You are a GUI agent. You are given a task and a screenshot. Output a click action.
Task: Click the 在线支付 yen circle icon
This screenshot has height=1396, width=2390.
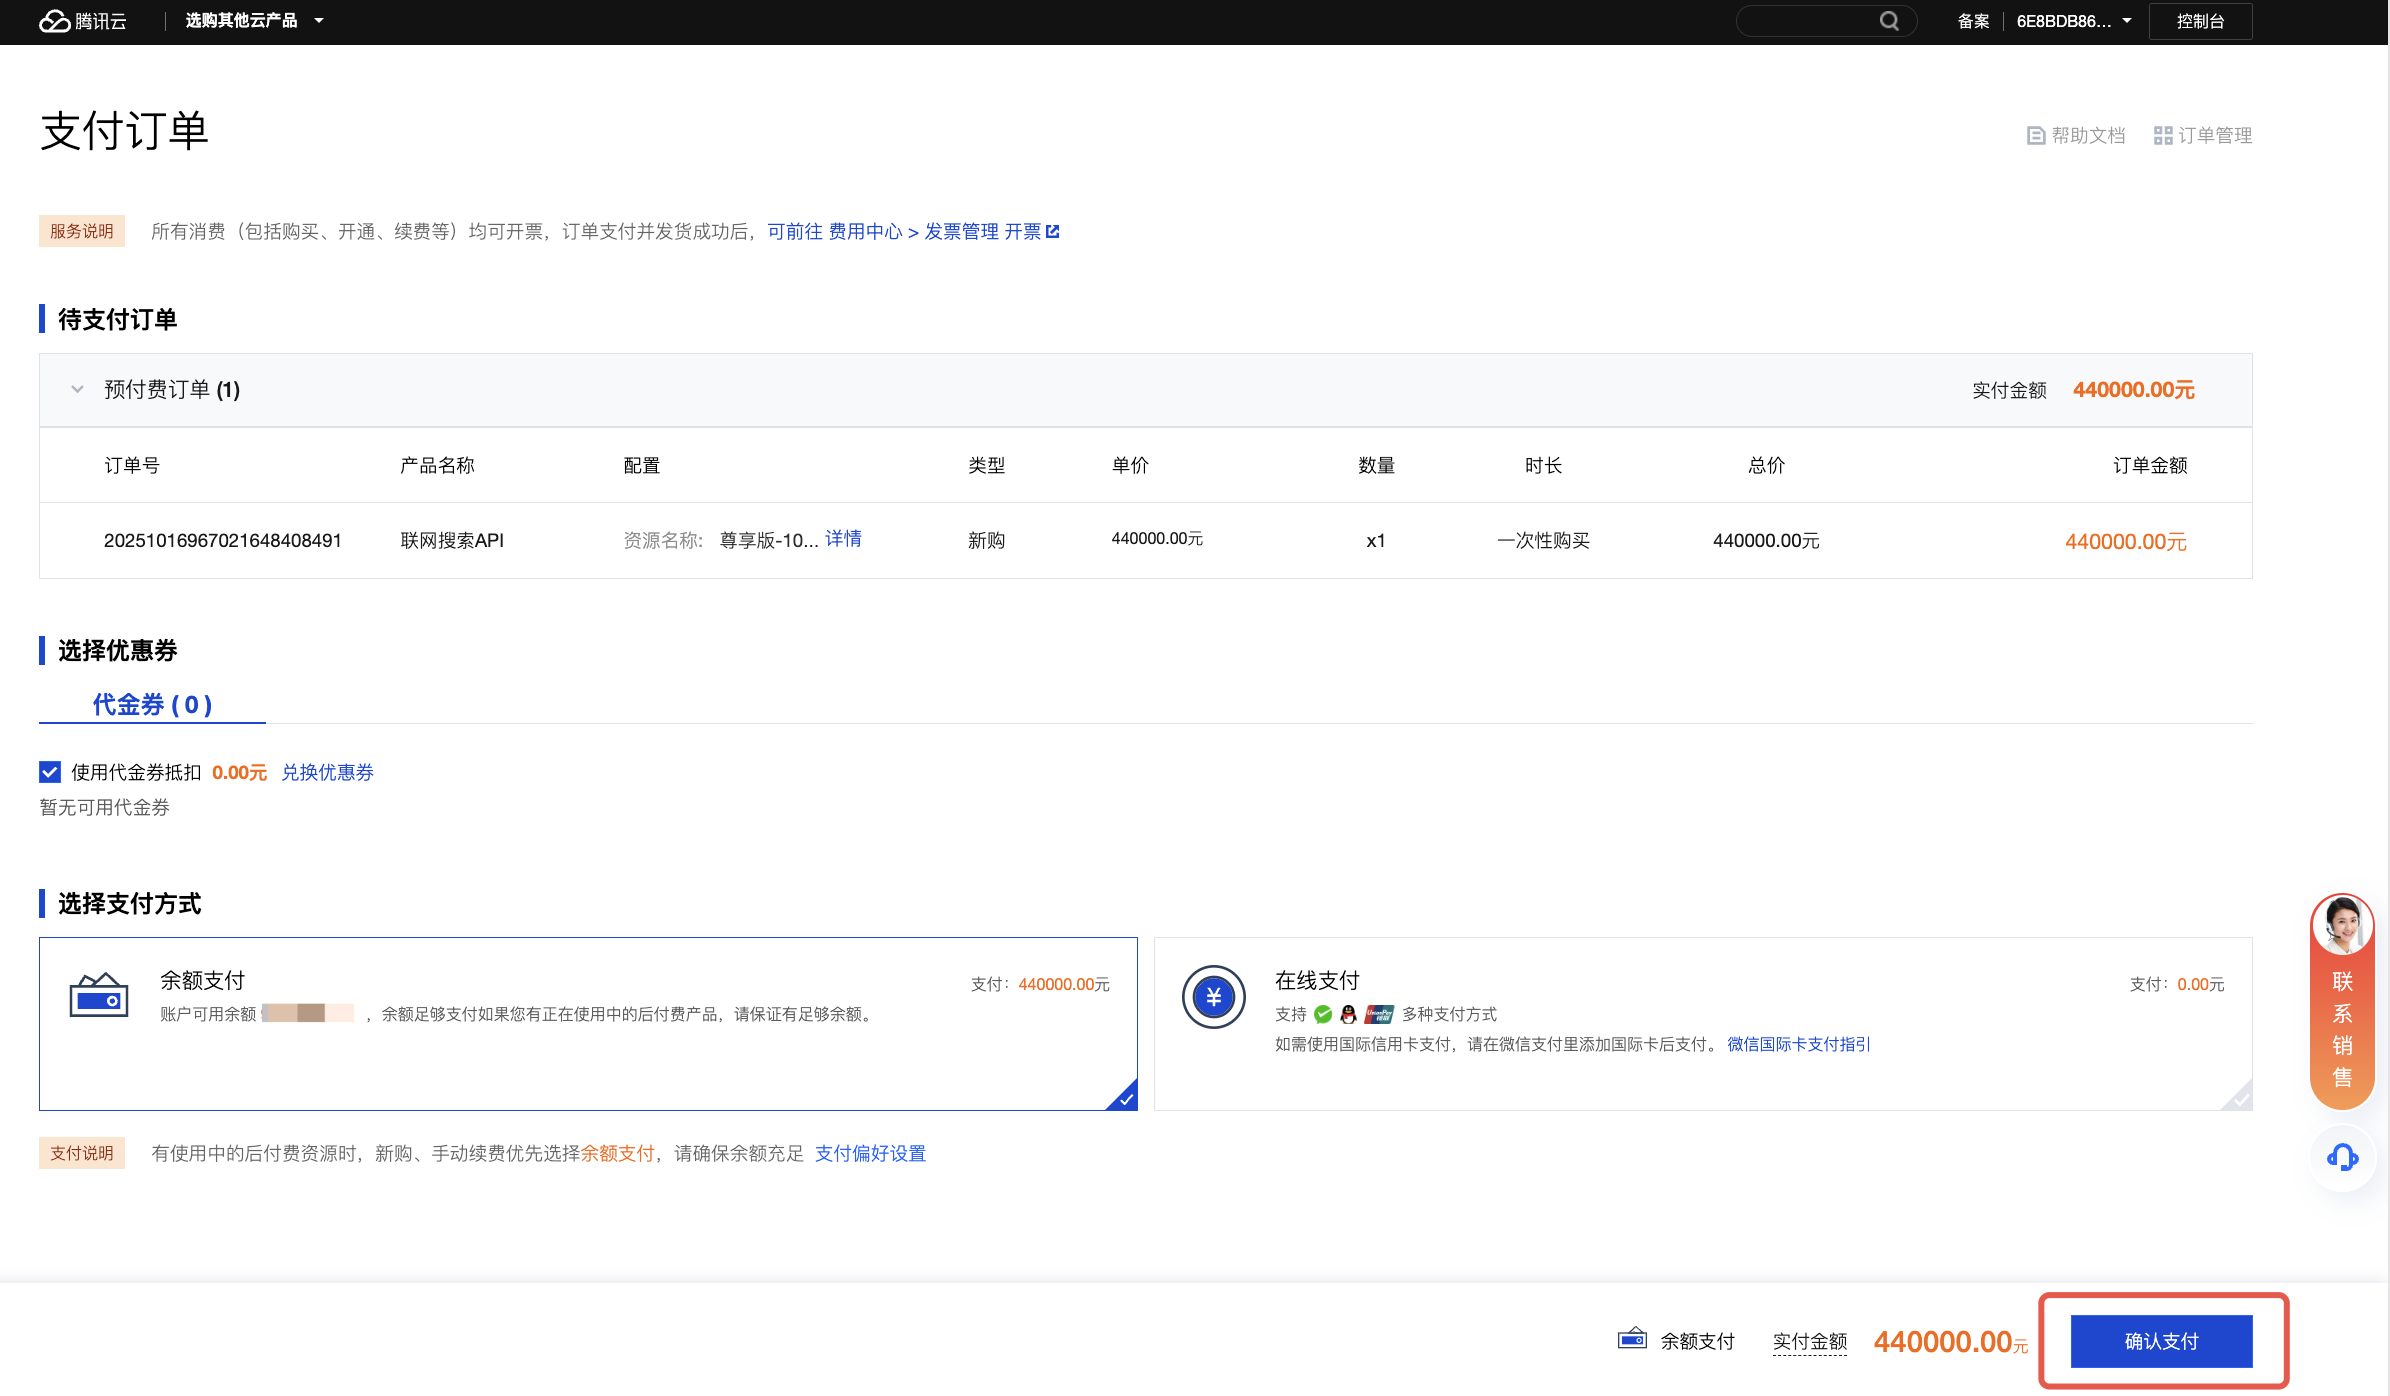(x=1213, y=997)
